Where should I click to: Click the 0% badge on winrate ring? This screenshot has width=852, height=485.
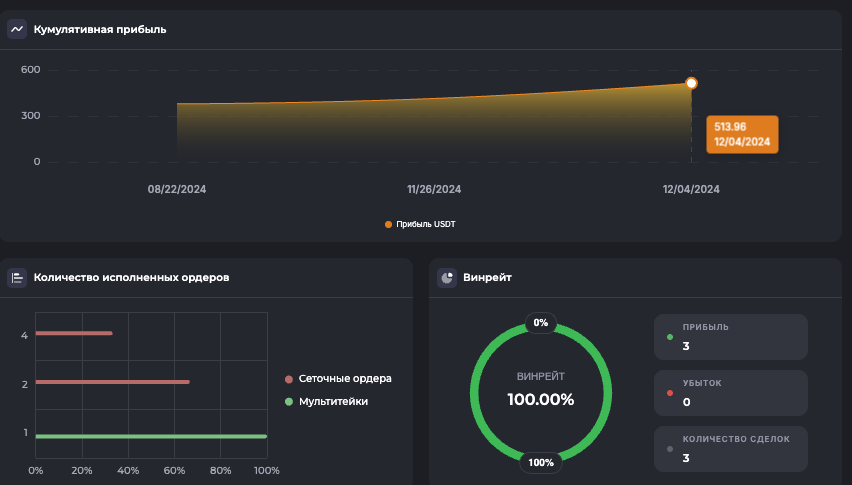tap(541, 323)
